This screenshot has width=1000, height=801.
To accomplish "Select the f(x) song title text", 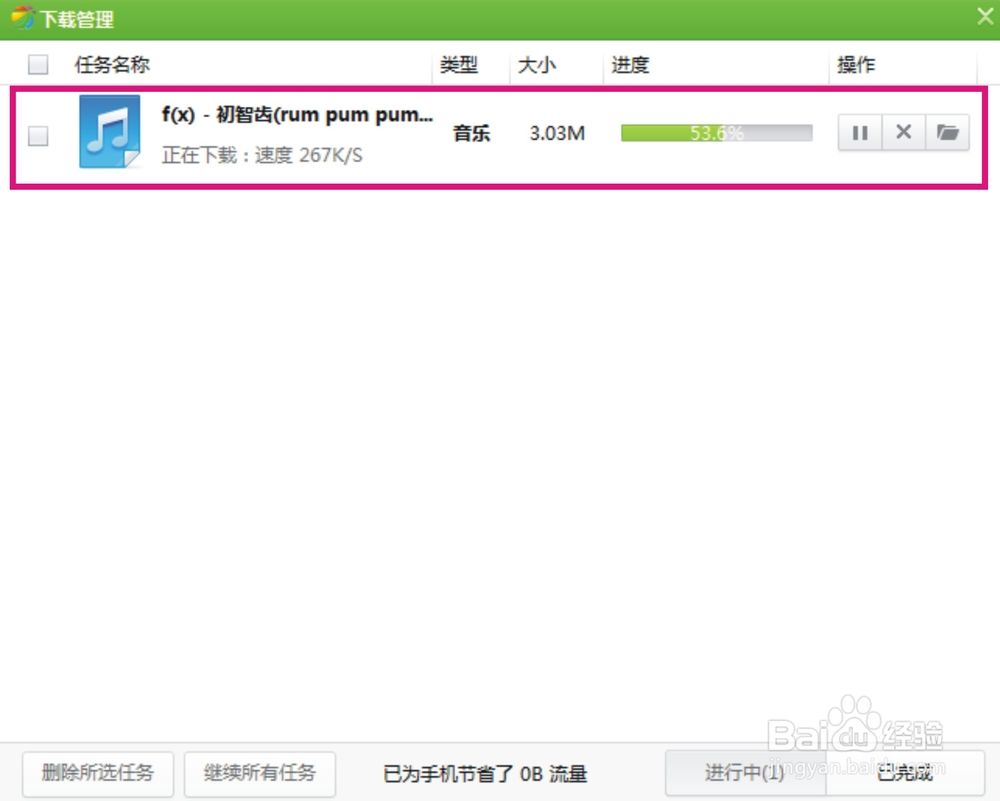I will (297, 115).
